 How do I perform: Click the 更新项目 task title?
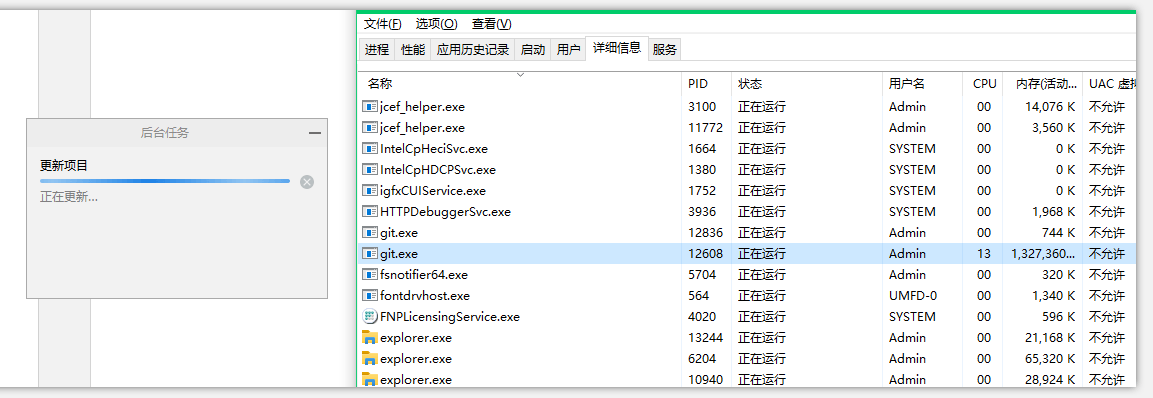pos(64,165)
